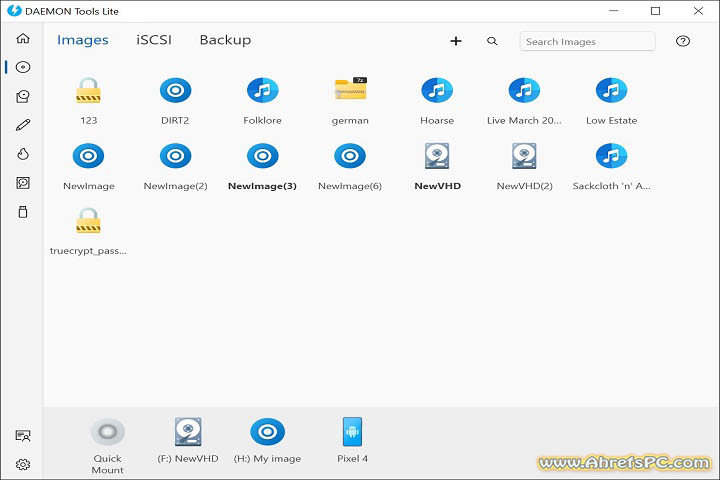This screenshot has height=480, width=720.
Task: Open the (F:) NewVHD mounted drive
Action: (188, 432)
